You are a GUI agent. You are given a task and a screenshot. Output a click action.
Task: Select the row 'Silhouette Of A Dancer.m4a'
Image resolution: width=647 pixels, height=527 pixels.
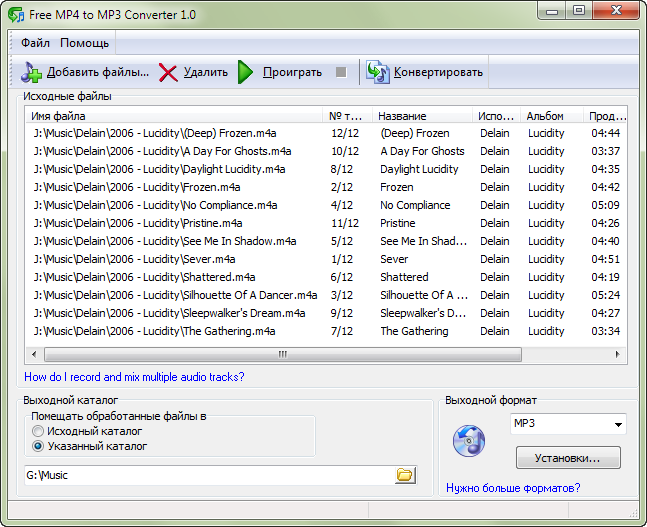pyautogui.click(x=326, y=295)
